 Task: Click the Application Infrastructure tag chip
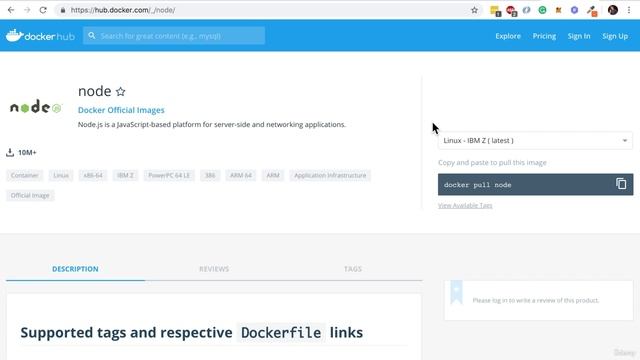pyautogui.click(x=330, y=176)
